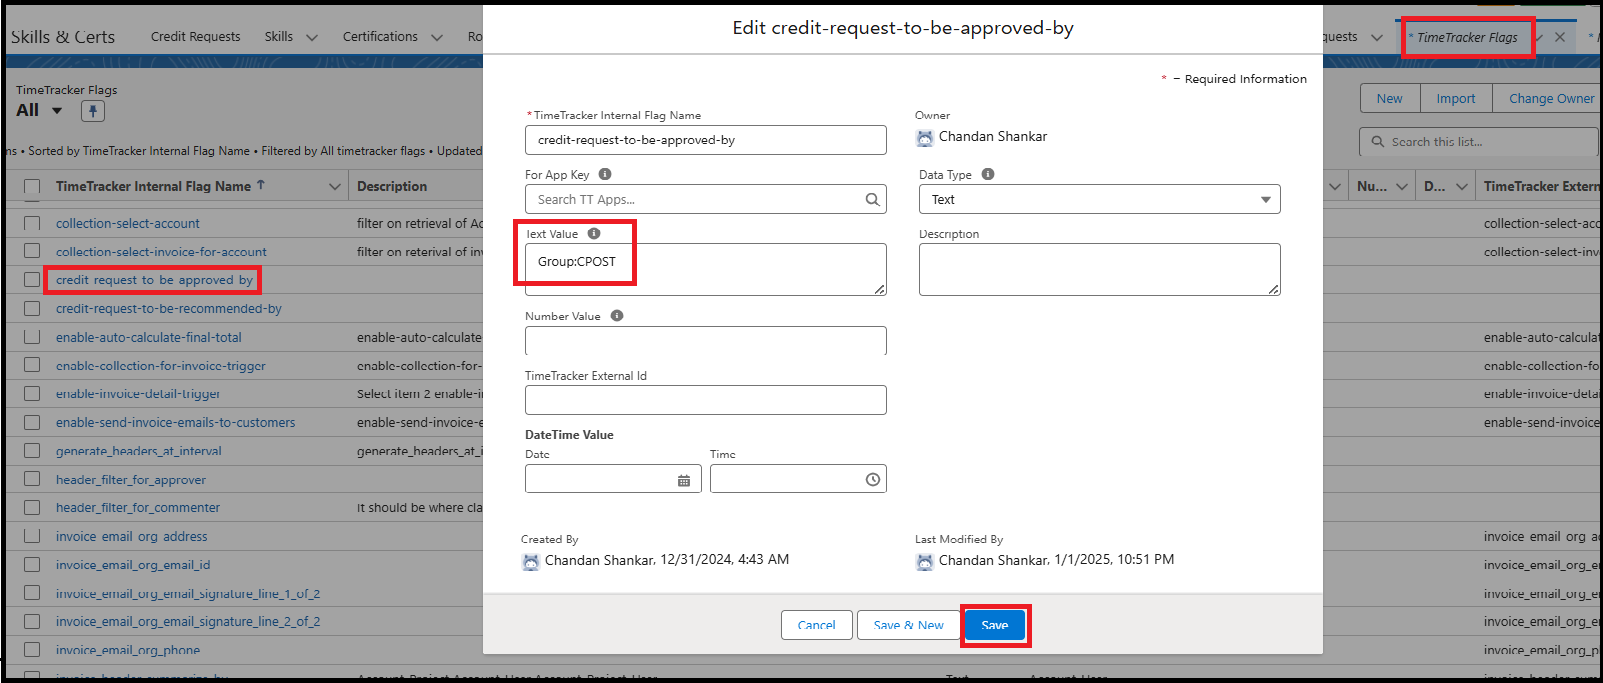Click the Data Type info icon
Viewport: 1603px width, 683px height.
[x=988, y=174]
